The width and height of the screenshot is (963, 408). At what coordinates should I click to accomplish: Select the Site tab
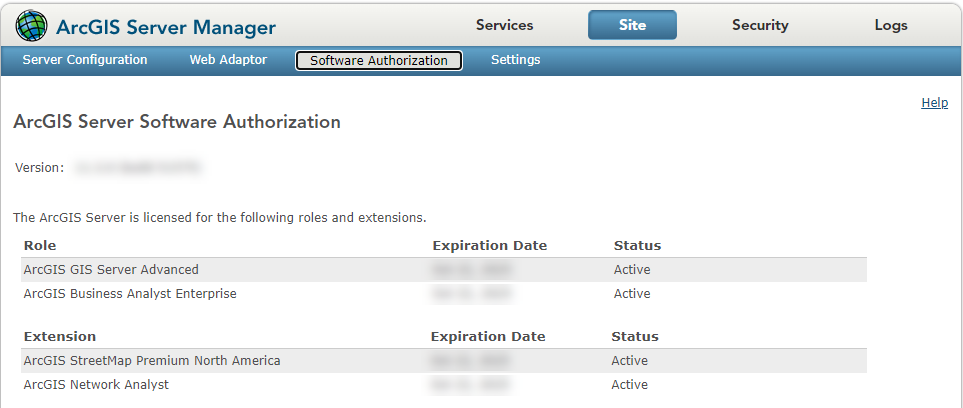click(x=633, y=25)
